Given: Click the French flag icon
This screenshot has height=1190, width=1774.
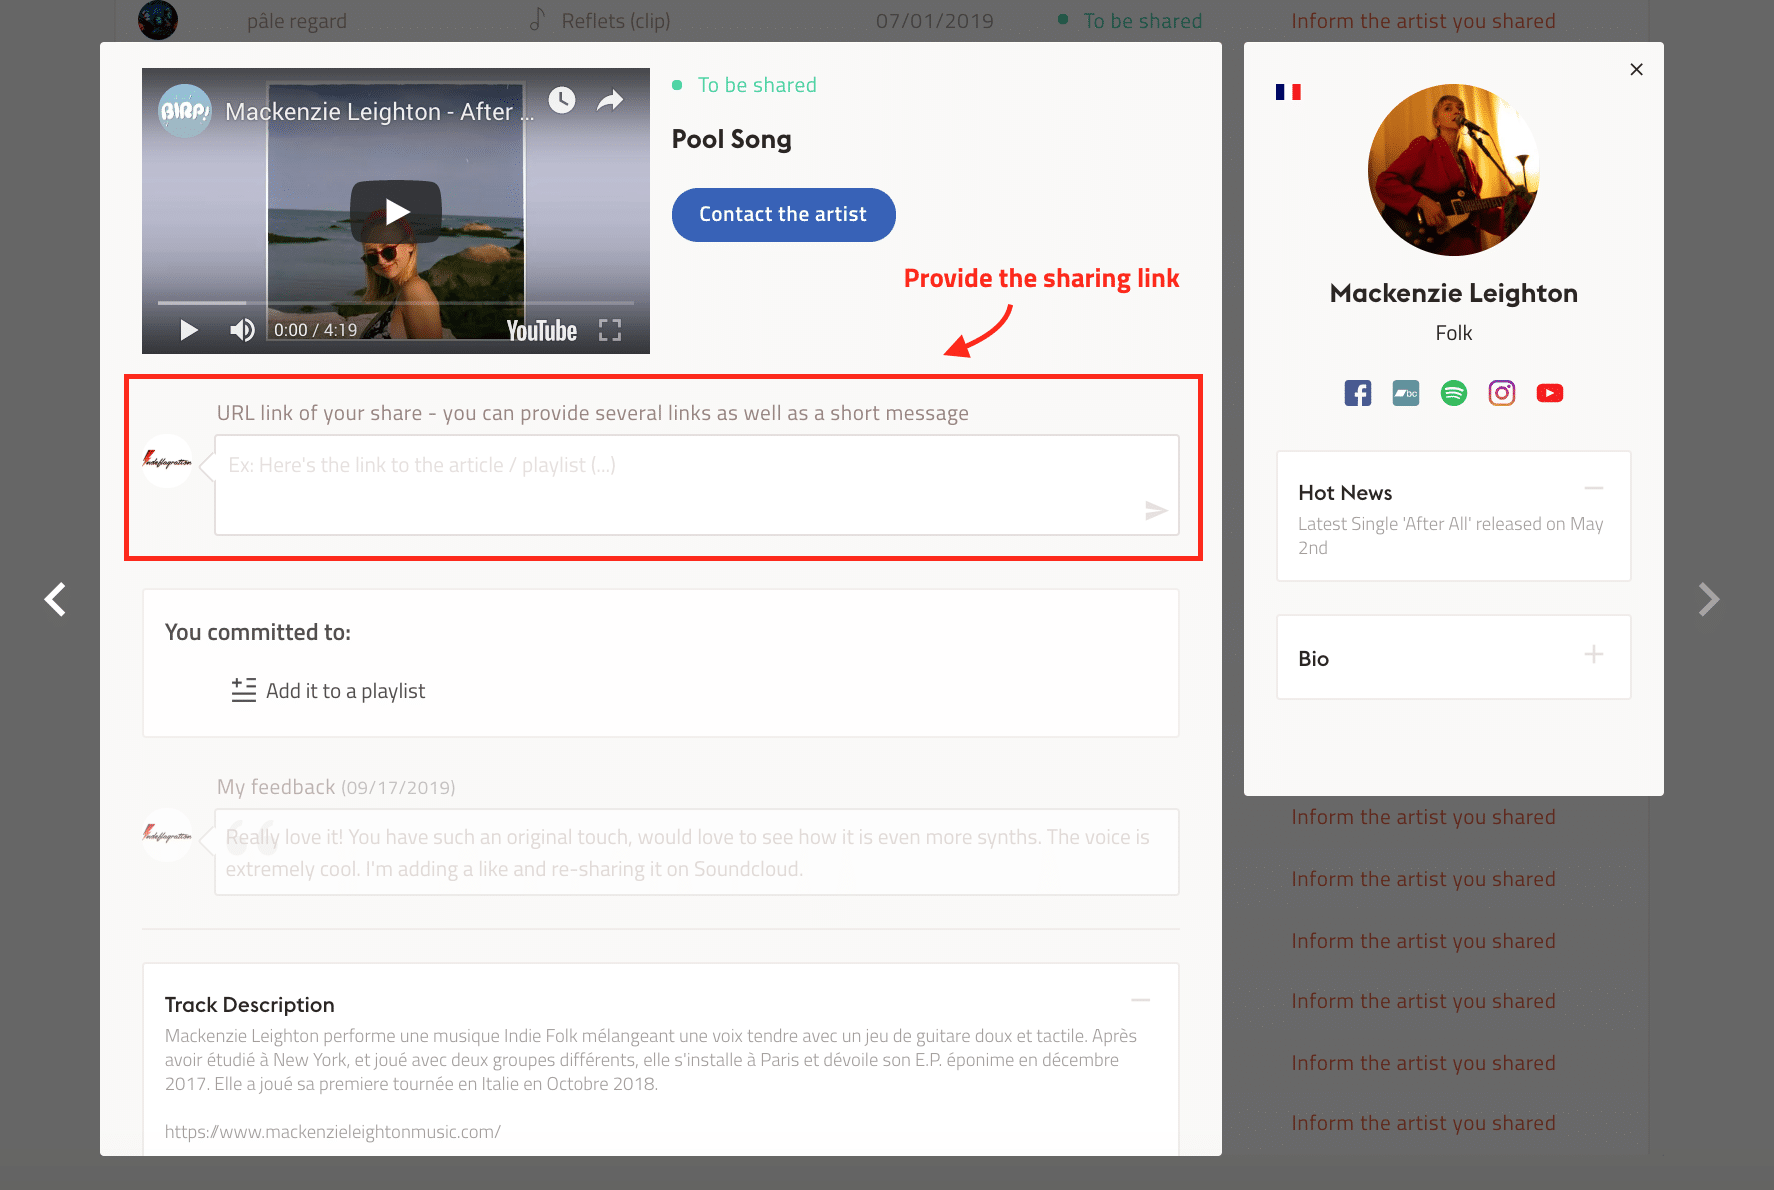Looking at the screenshot, I should tap(1288, 92).
